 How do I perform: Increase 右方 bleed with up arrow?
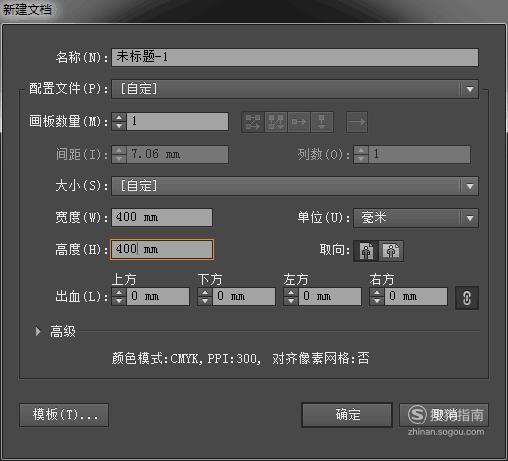[x=377, y=292]
